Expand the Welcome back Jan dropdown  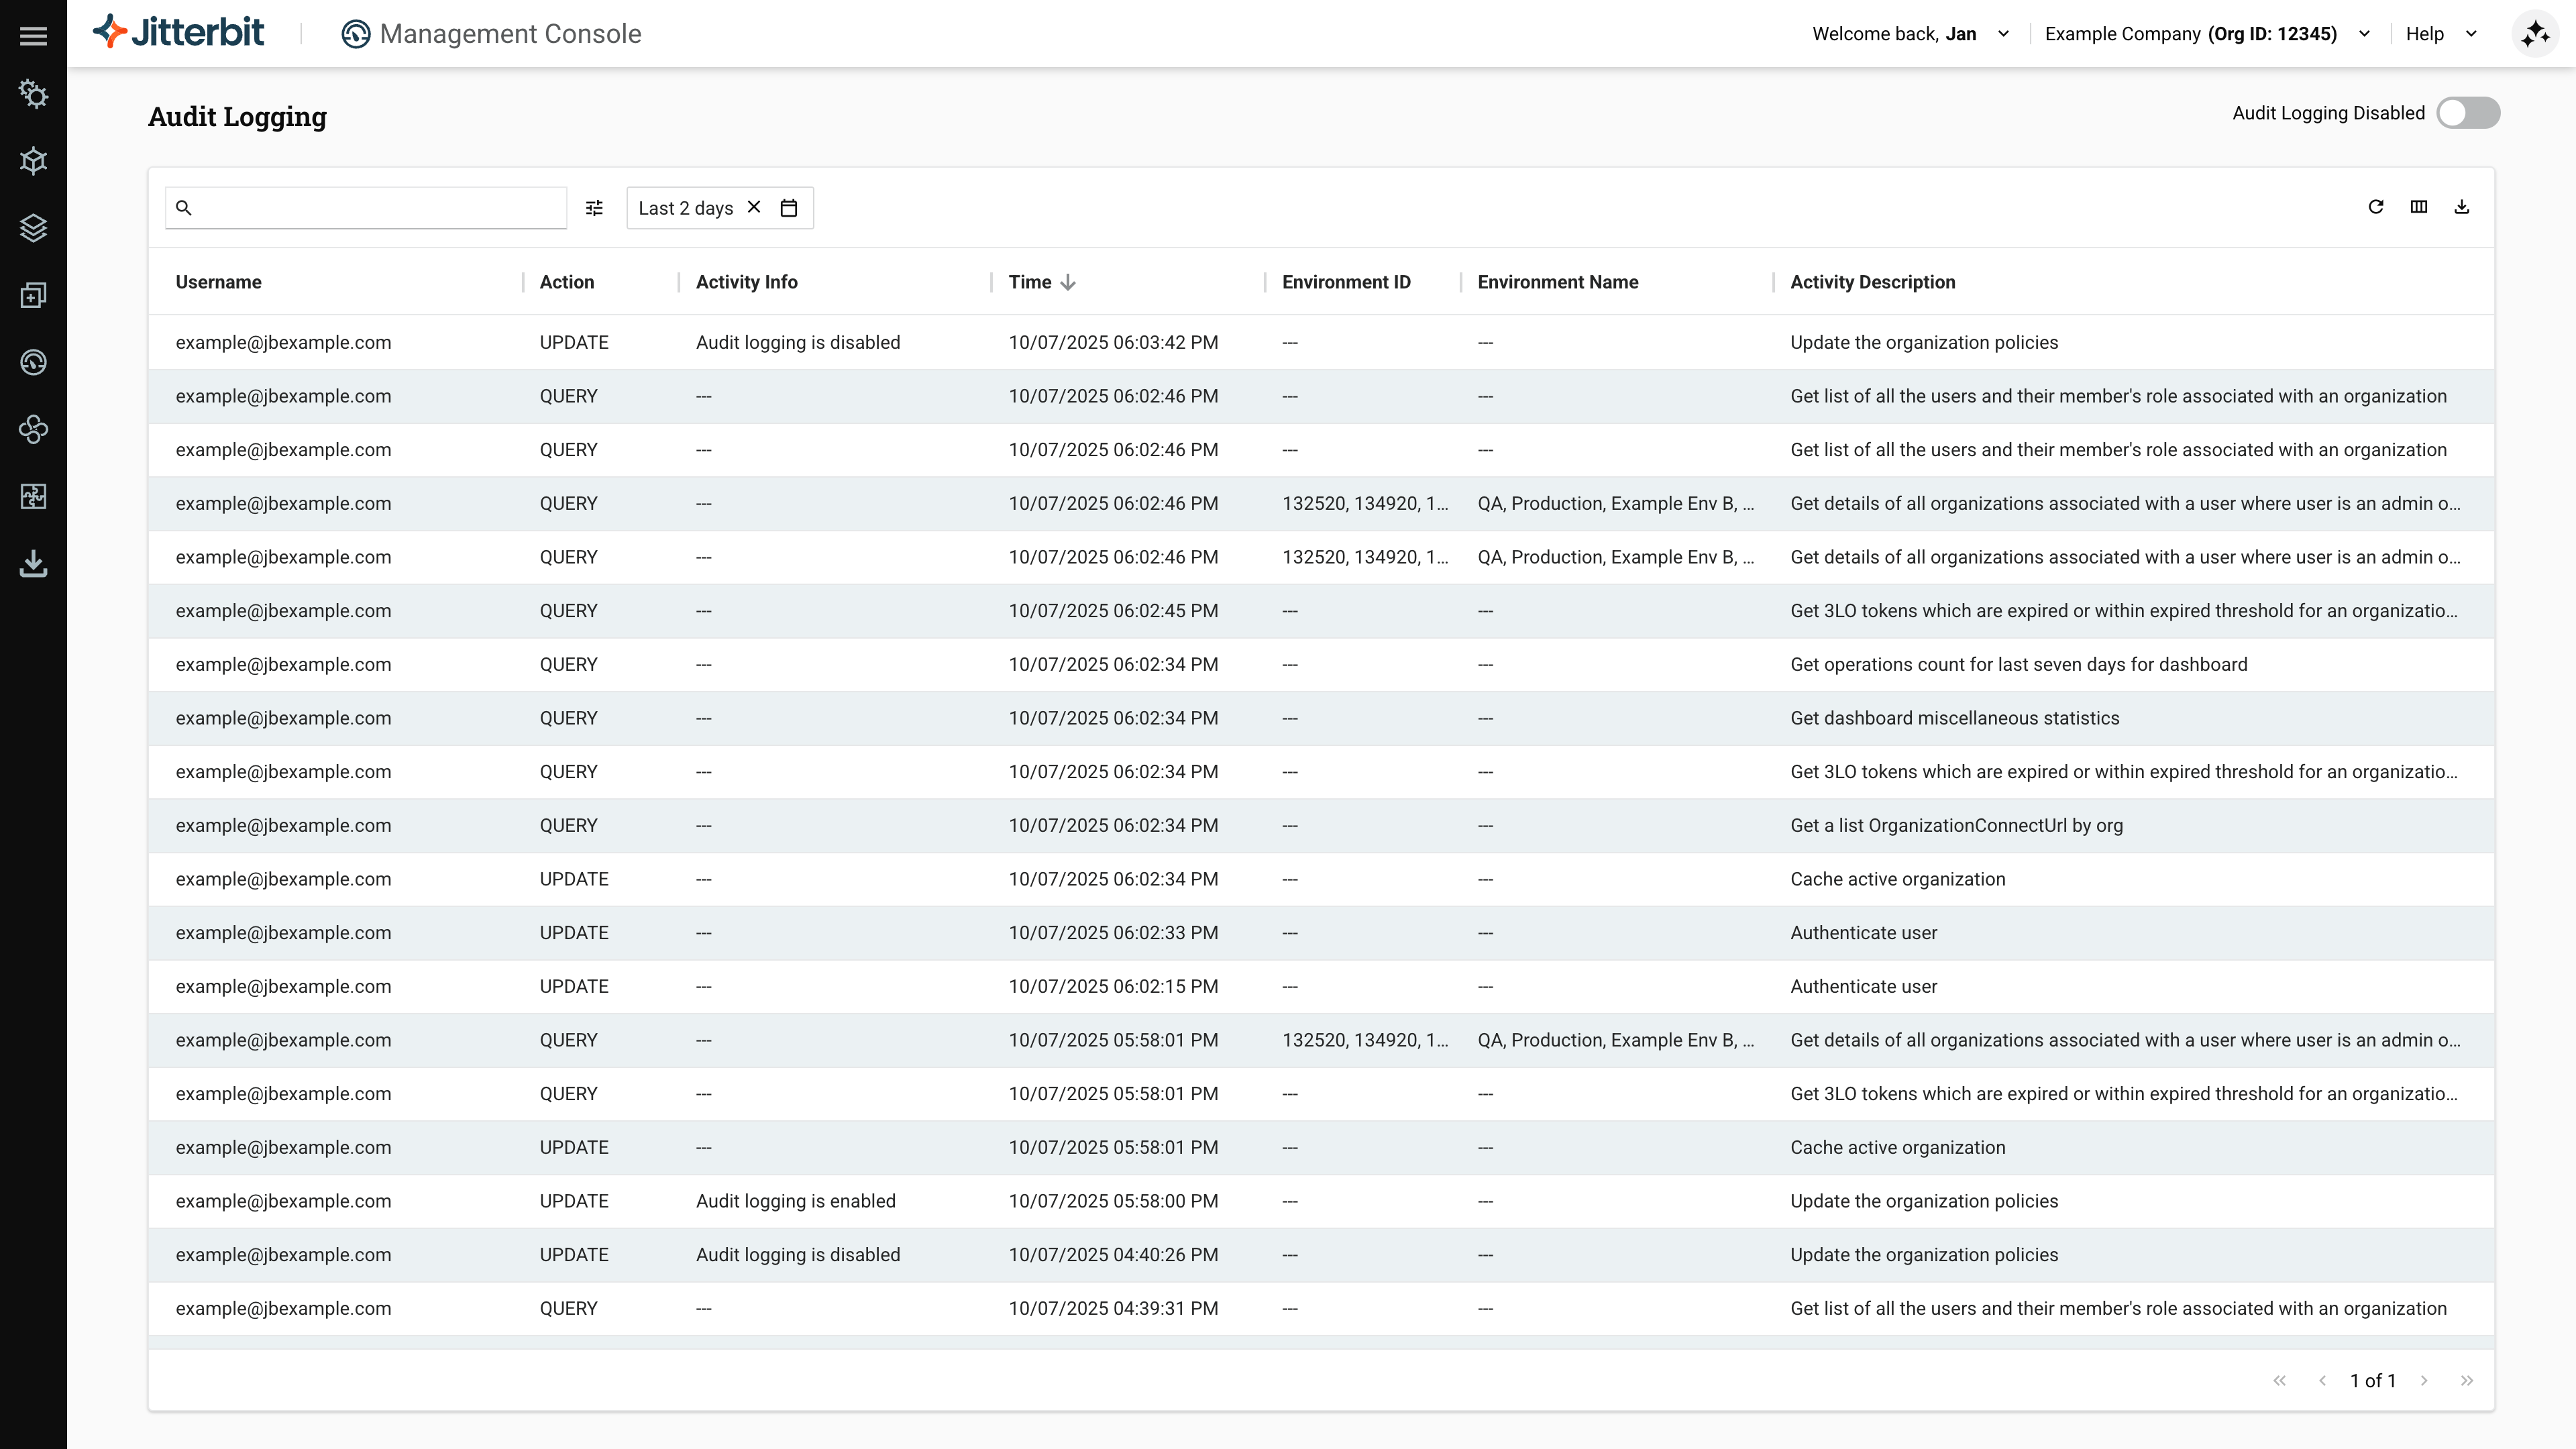coord(2004,33)
